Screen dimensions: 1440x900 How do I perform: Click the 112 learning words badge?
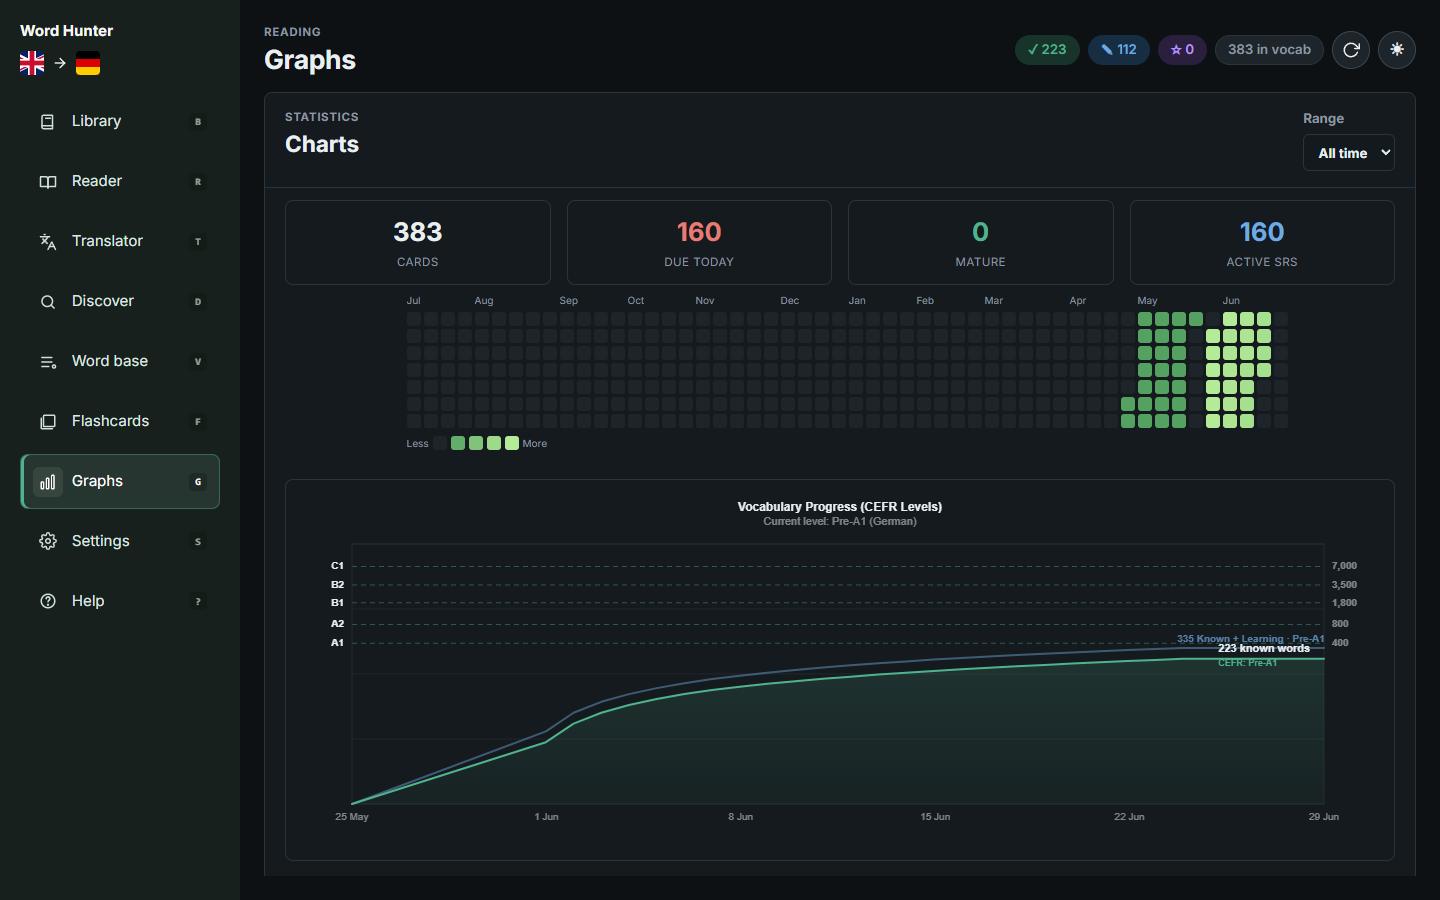[1119, 50]
